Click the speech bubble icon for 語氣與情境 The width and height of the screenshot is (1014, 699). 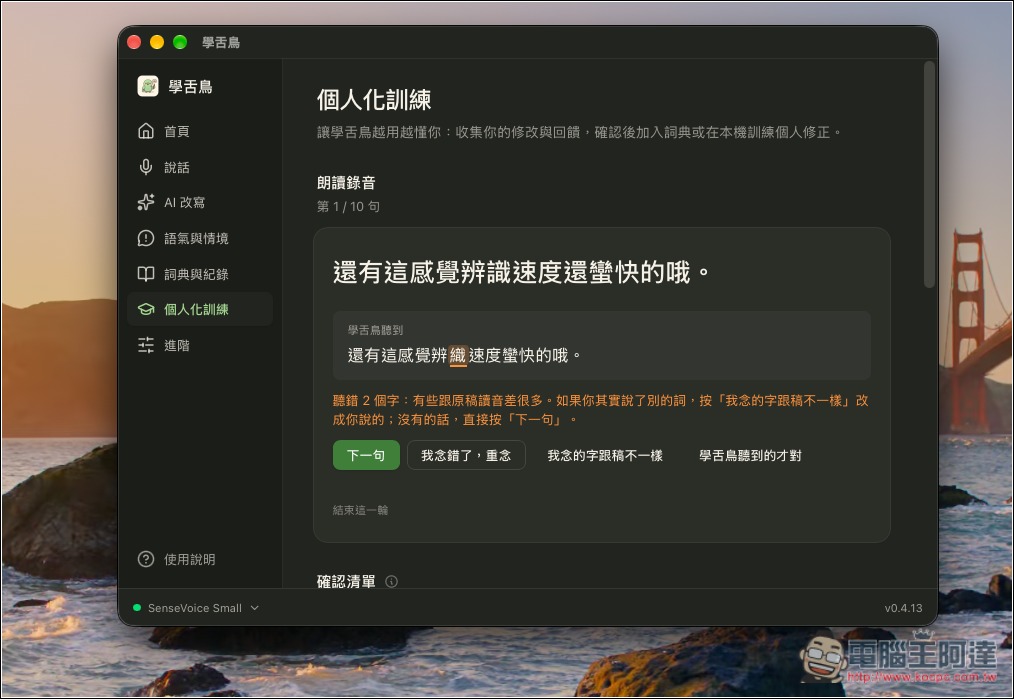coord(146,238)
